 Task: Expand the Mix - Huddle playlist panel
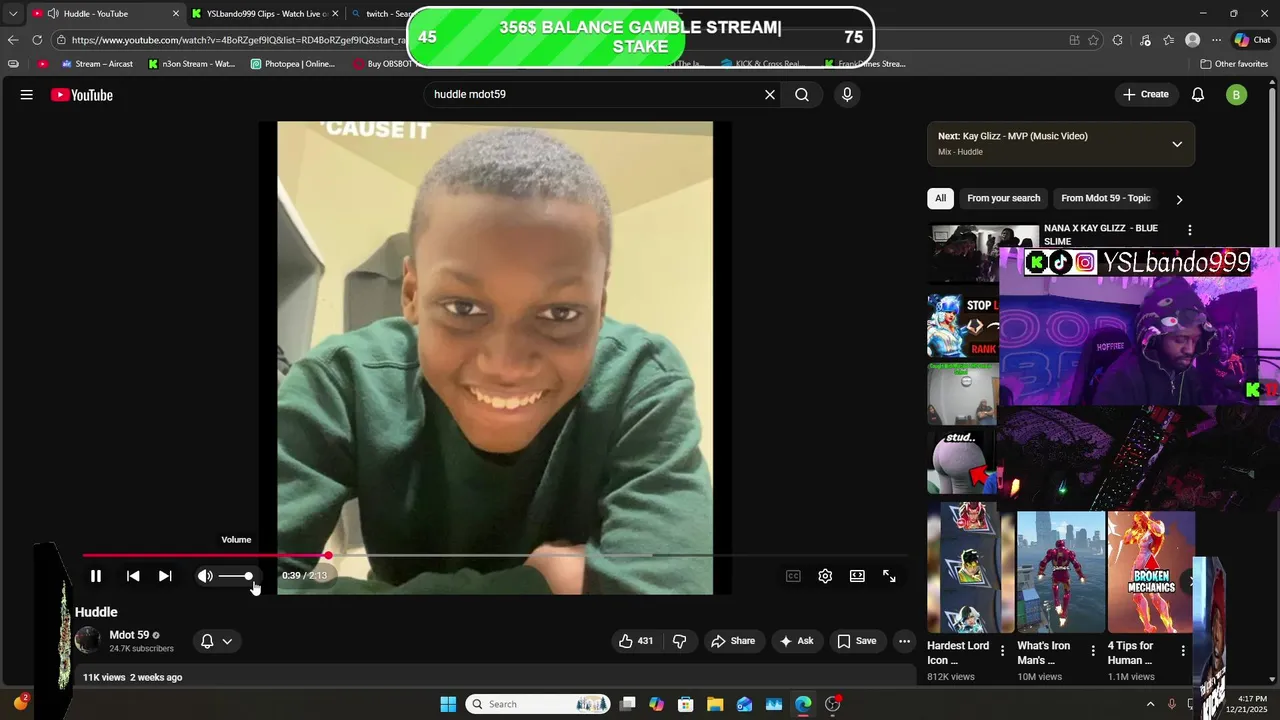1177,144
